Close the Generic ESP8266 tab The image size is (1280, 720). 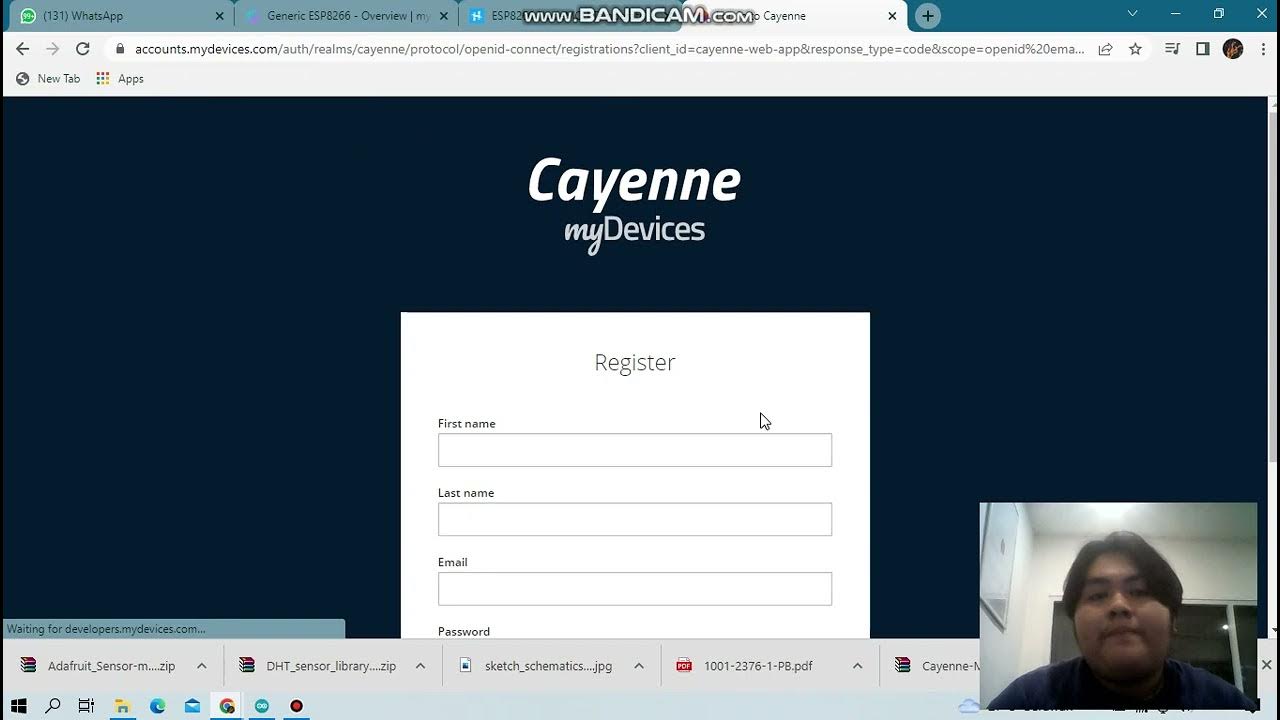pos(444,16)
